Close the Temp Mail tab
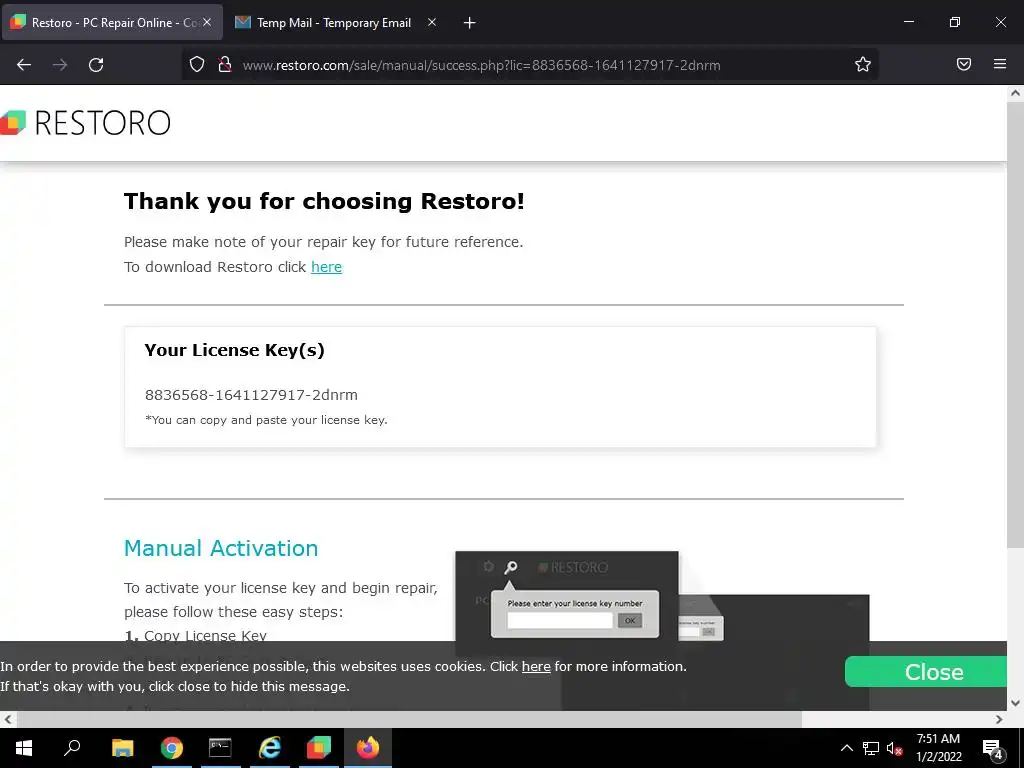 [x=432, y=22]
